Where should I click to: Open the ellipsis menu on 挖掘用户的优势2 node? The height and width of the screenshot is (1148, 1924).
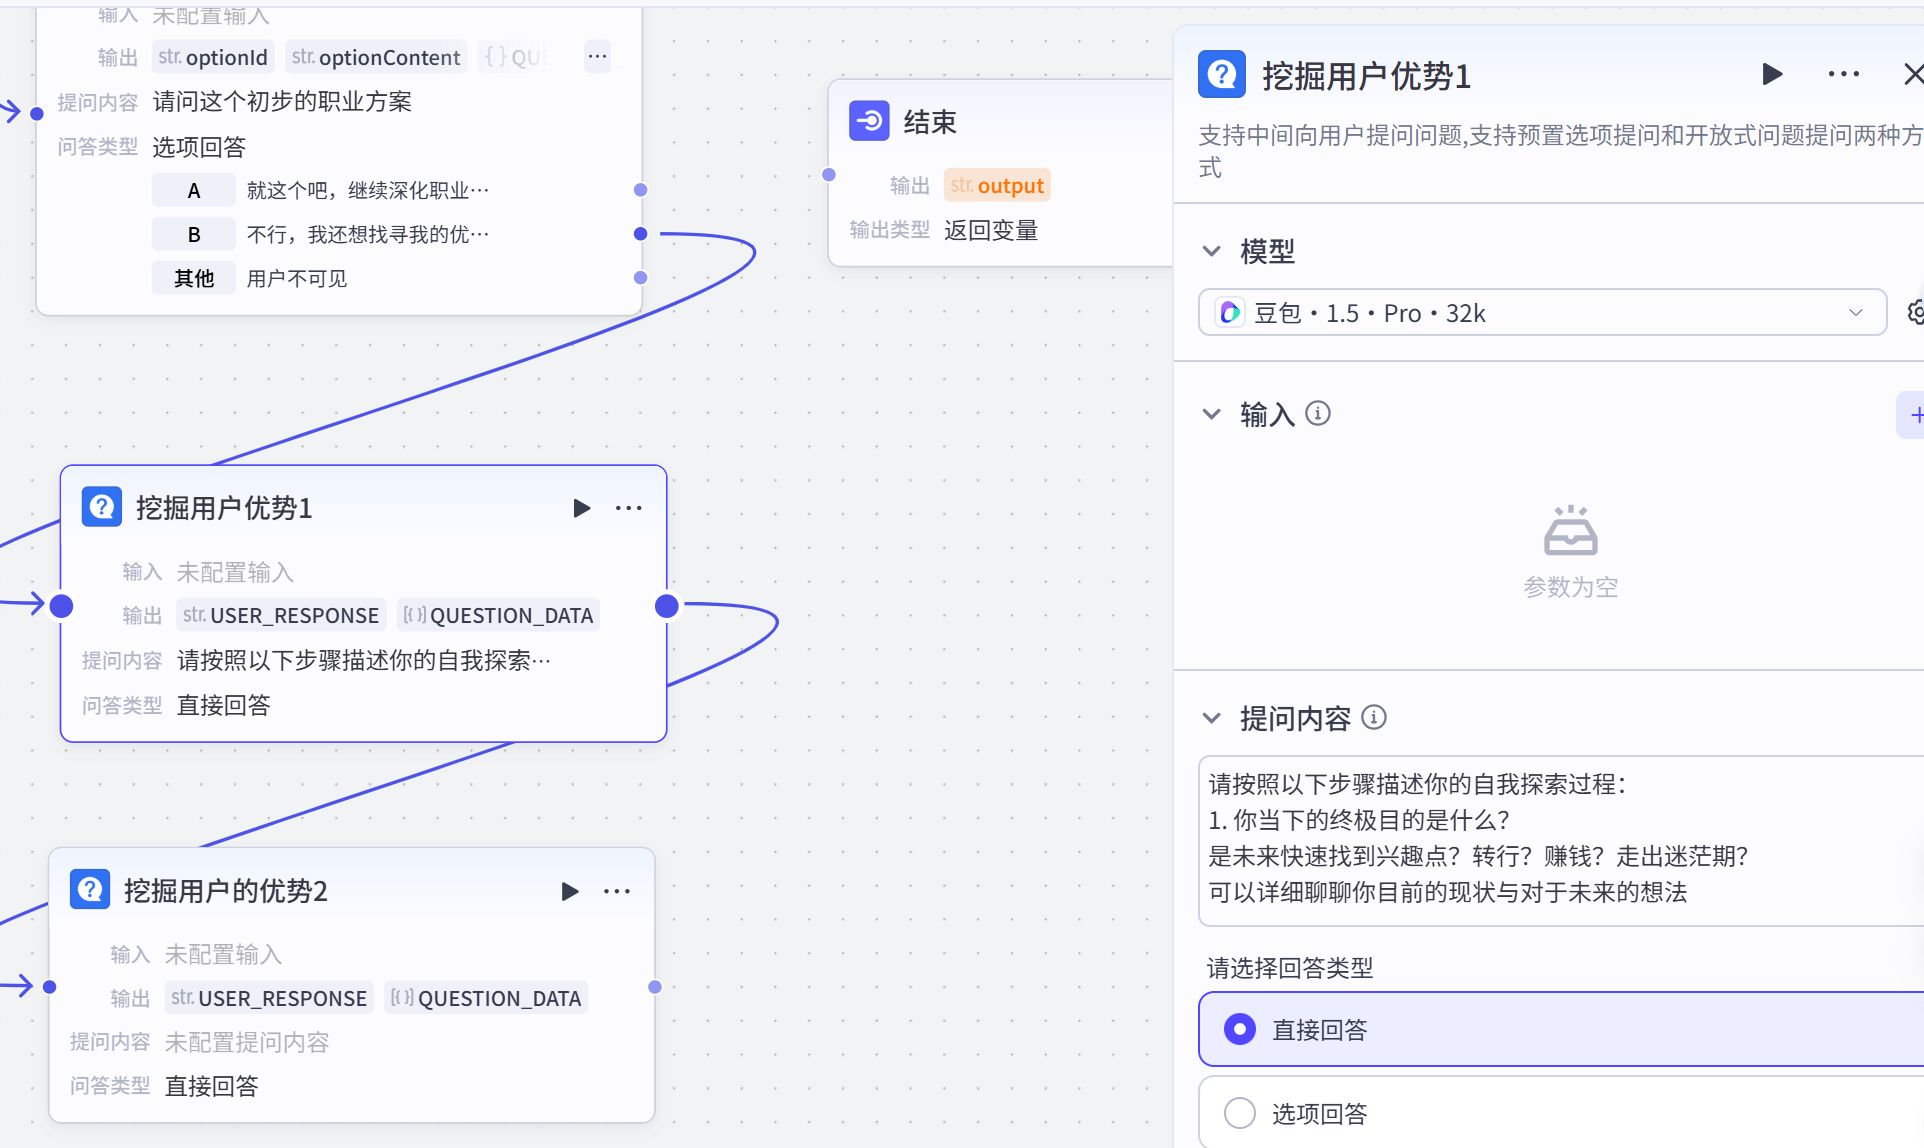[x=618, y=891]
